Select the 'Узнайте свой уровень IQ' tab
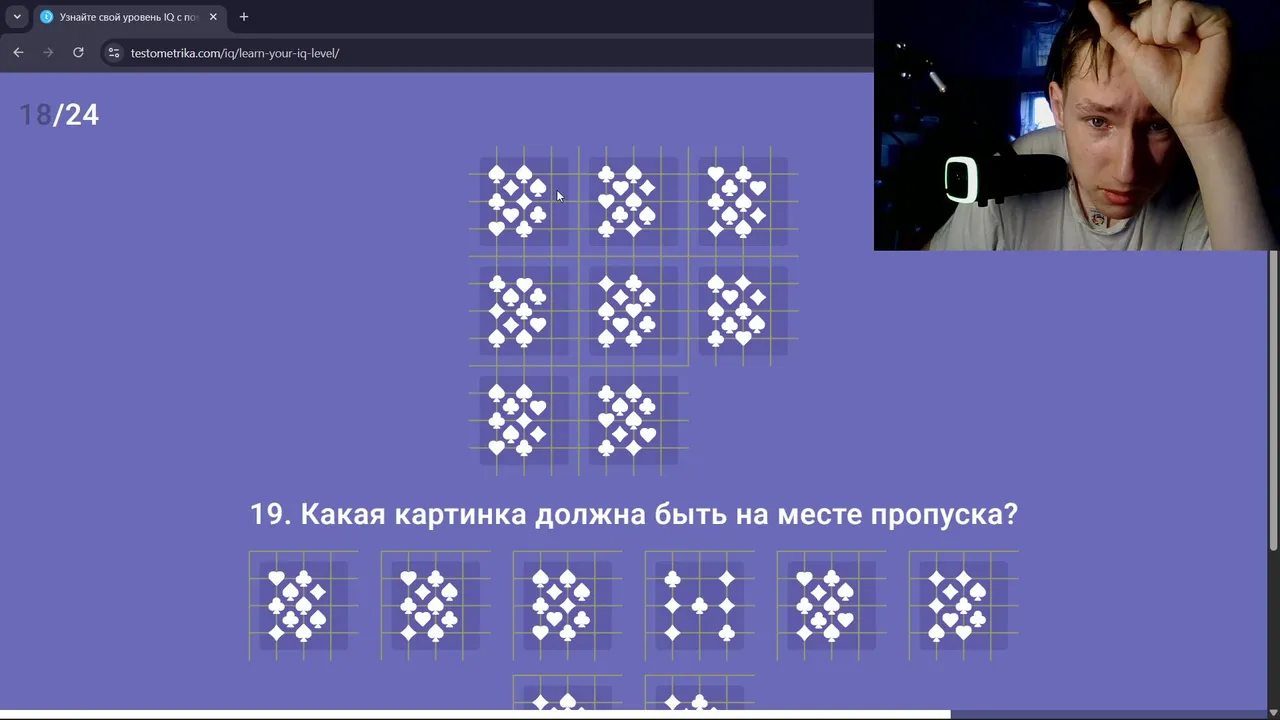The image size is (1280, 720). [x=128, y=17]
